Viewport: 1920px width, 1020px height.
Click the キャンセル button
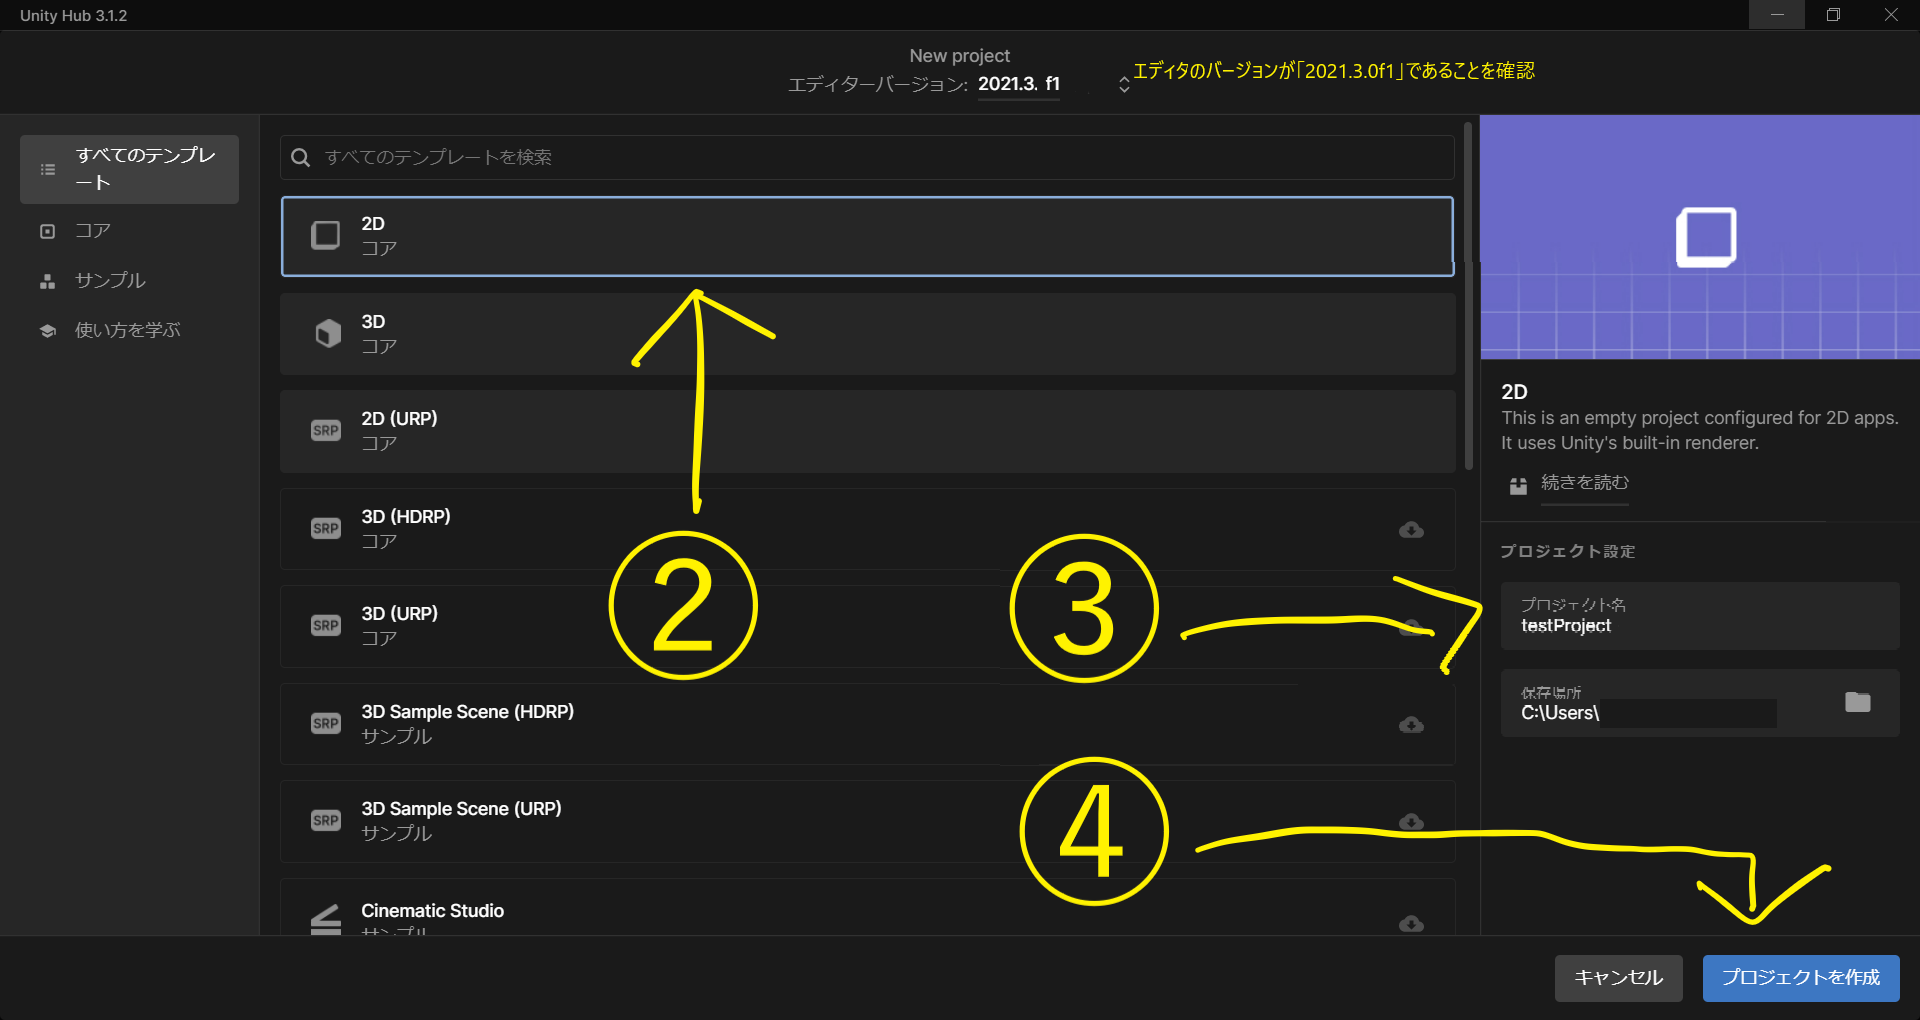(1618, 977)
